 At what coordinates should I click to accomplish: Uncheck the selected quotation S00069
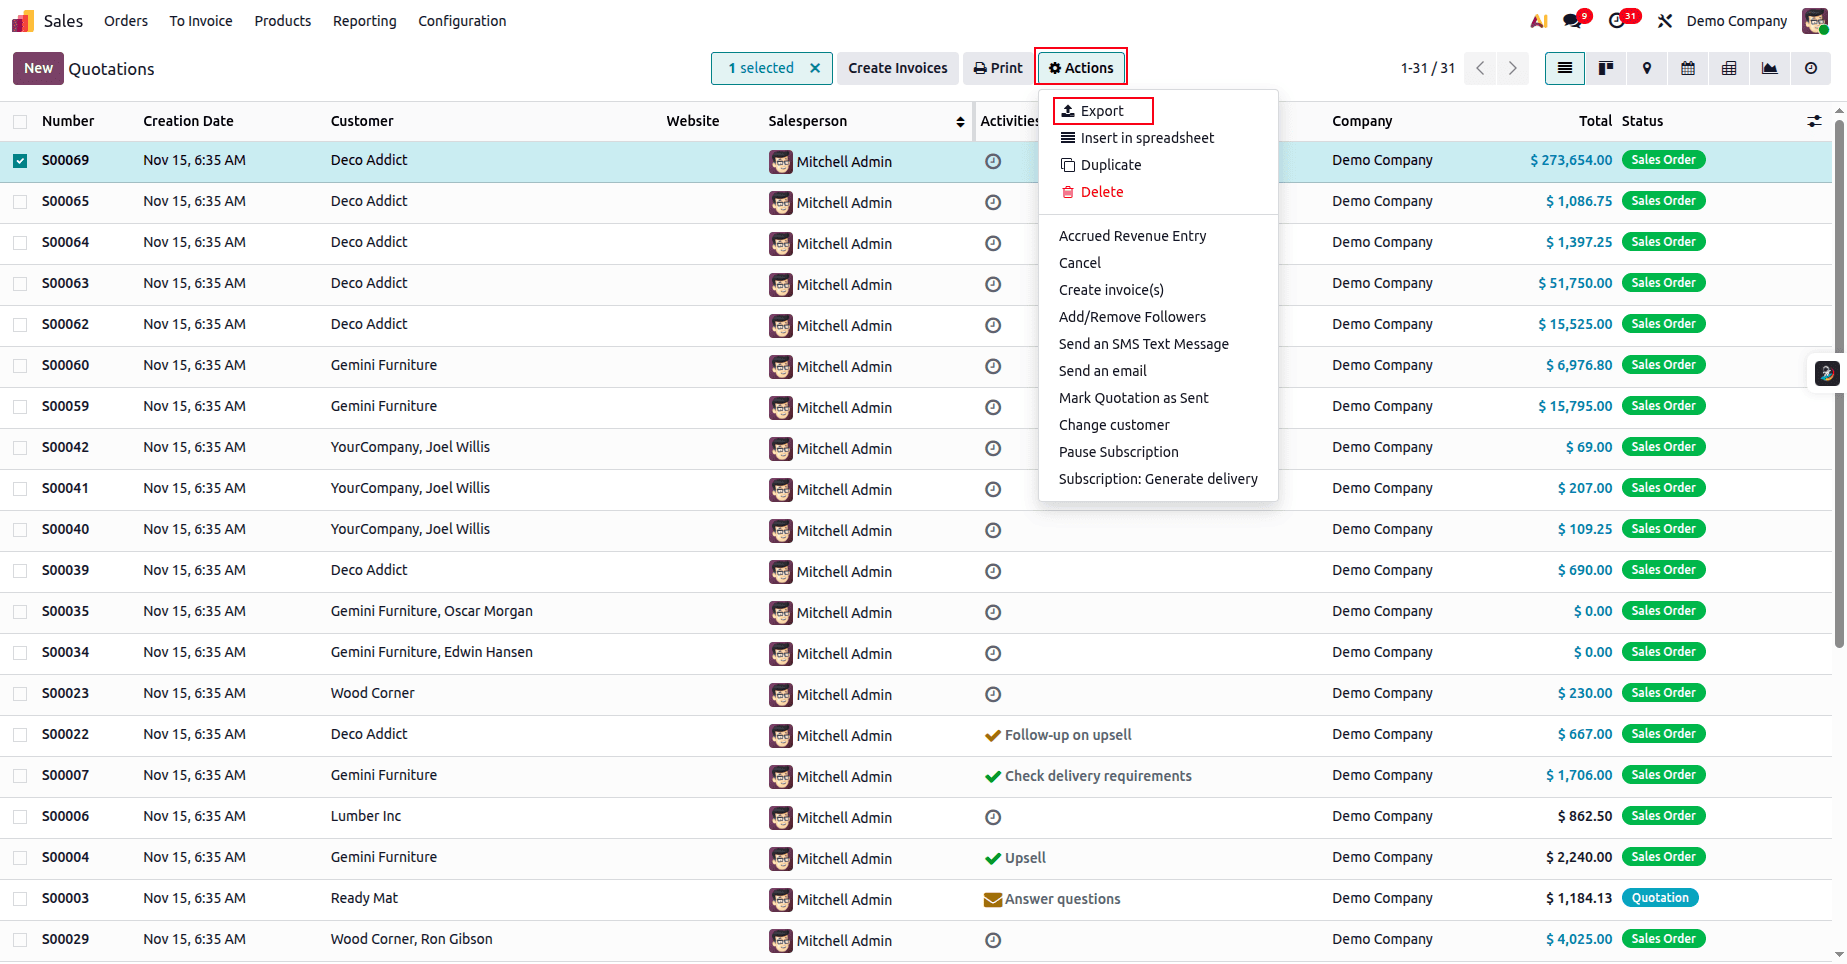click(20, 160)
